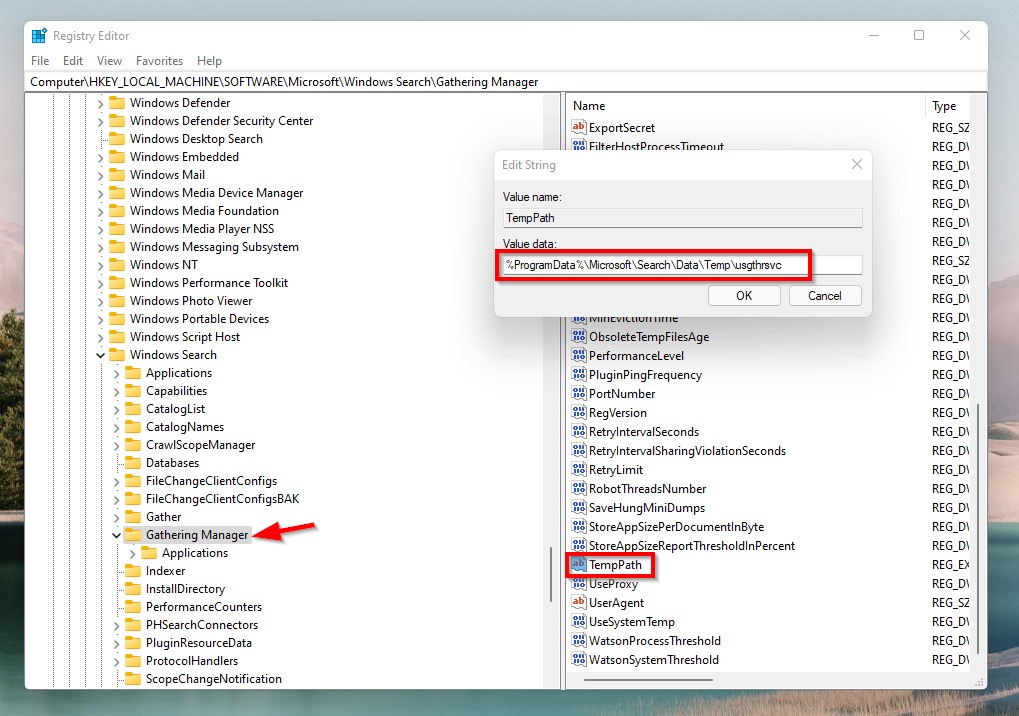Select the Windows Performance Toolkit key
1019x716 pixels.
pyautogui.click(x=209, y=283)
